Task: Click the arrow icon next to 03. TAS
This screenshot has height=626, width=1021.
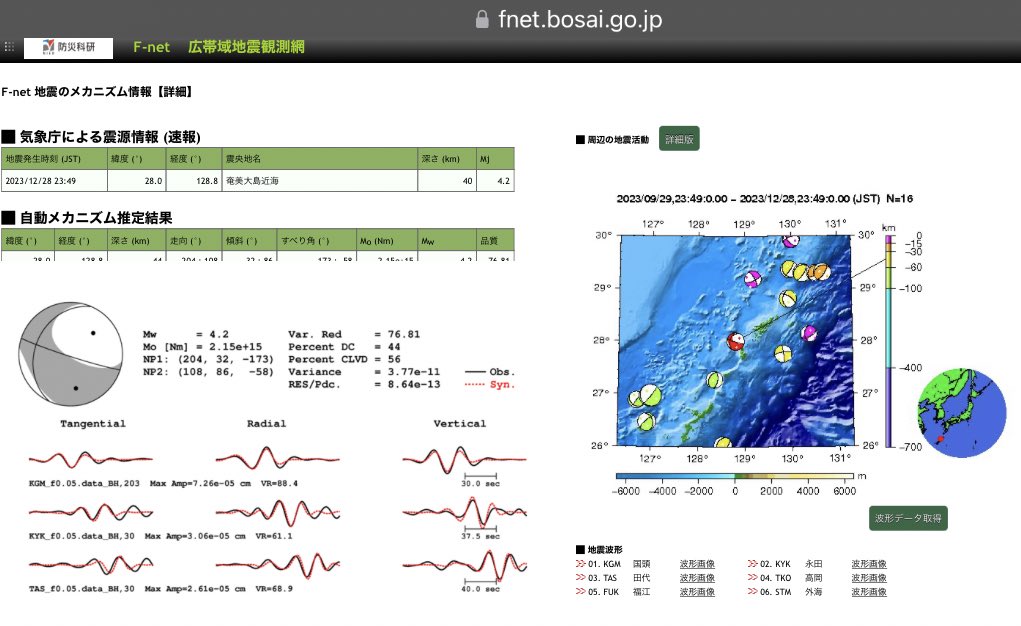Action: [x=580, y=577]
